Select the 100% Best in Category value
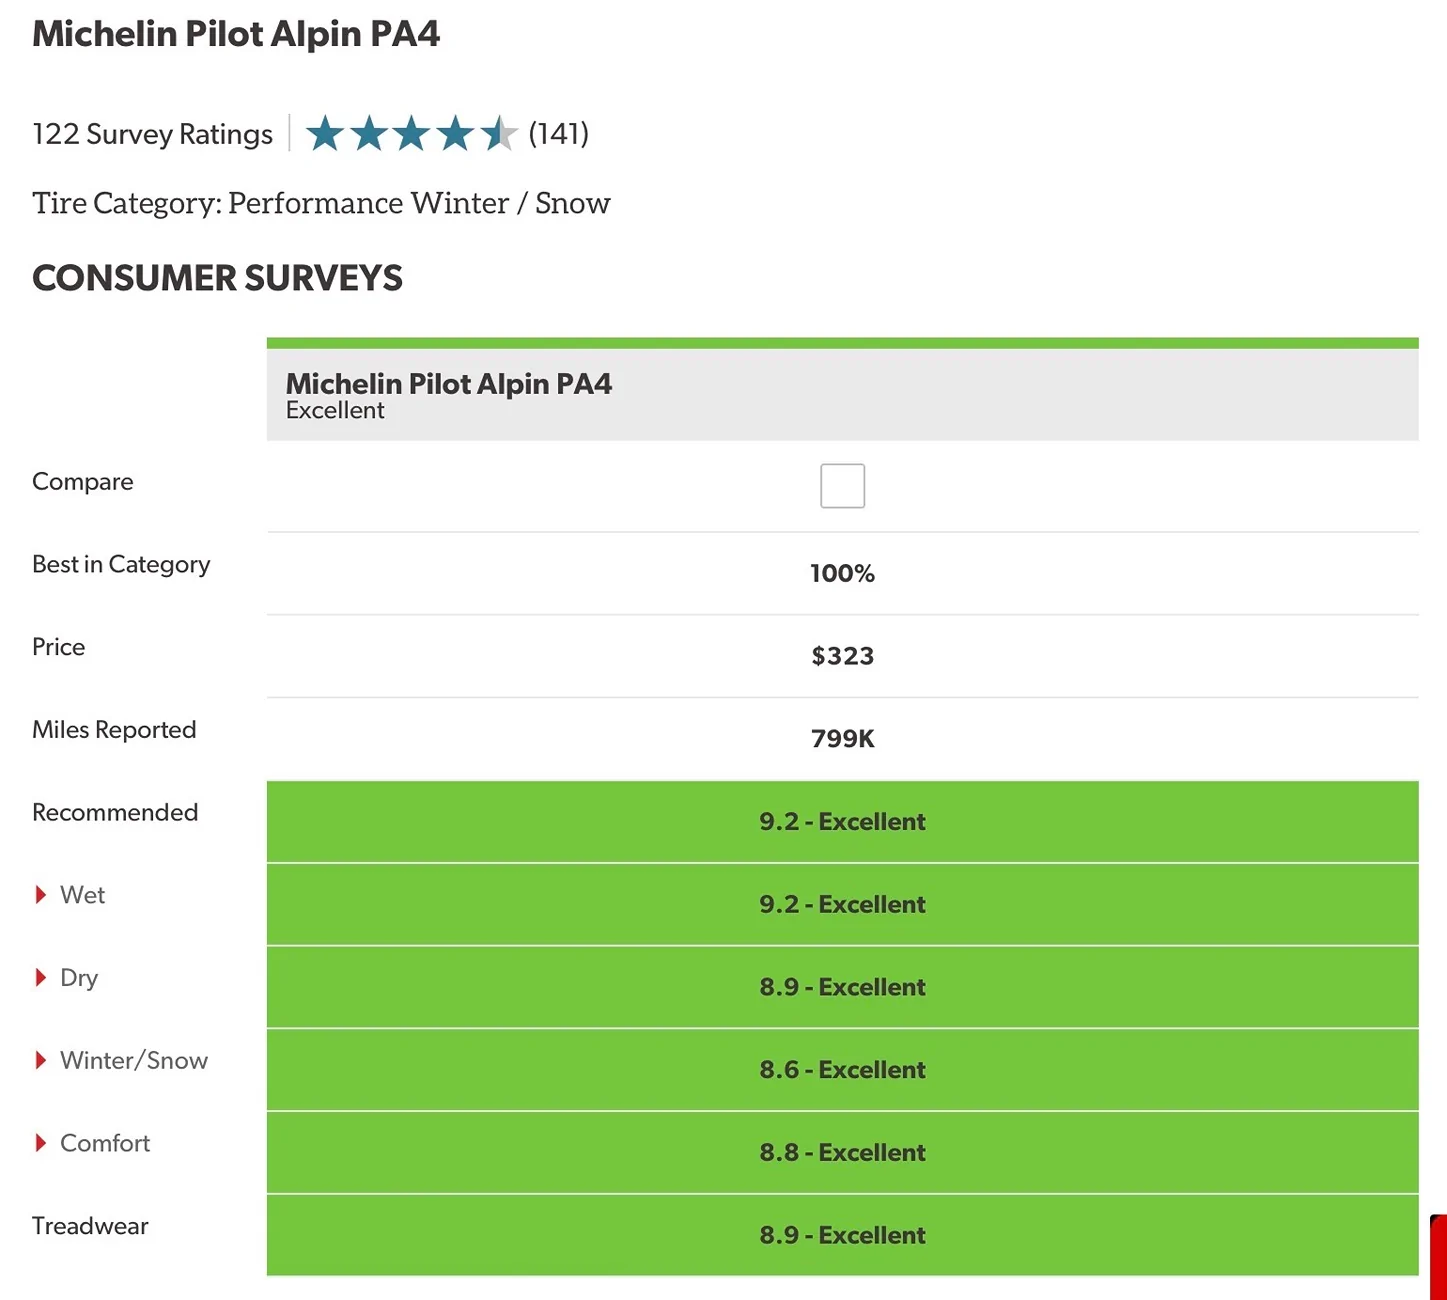 [842, 573]
